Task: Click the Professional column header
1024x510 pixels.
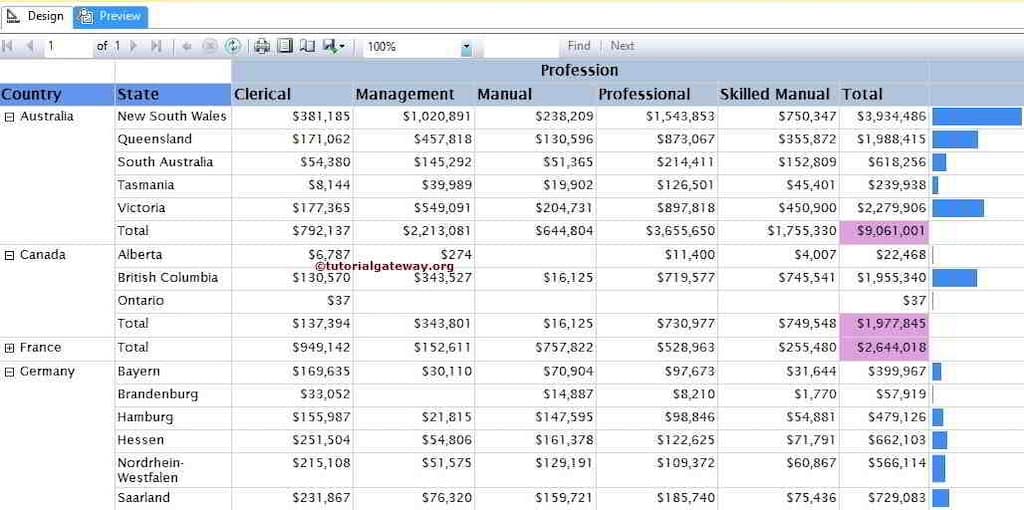Action: coord(657,95)
